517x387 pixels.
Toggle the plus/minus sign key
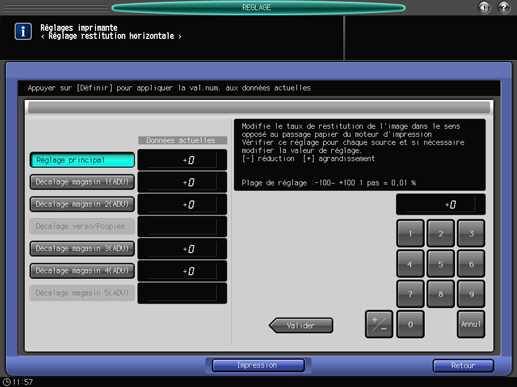(x=379, y=324)
